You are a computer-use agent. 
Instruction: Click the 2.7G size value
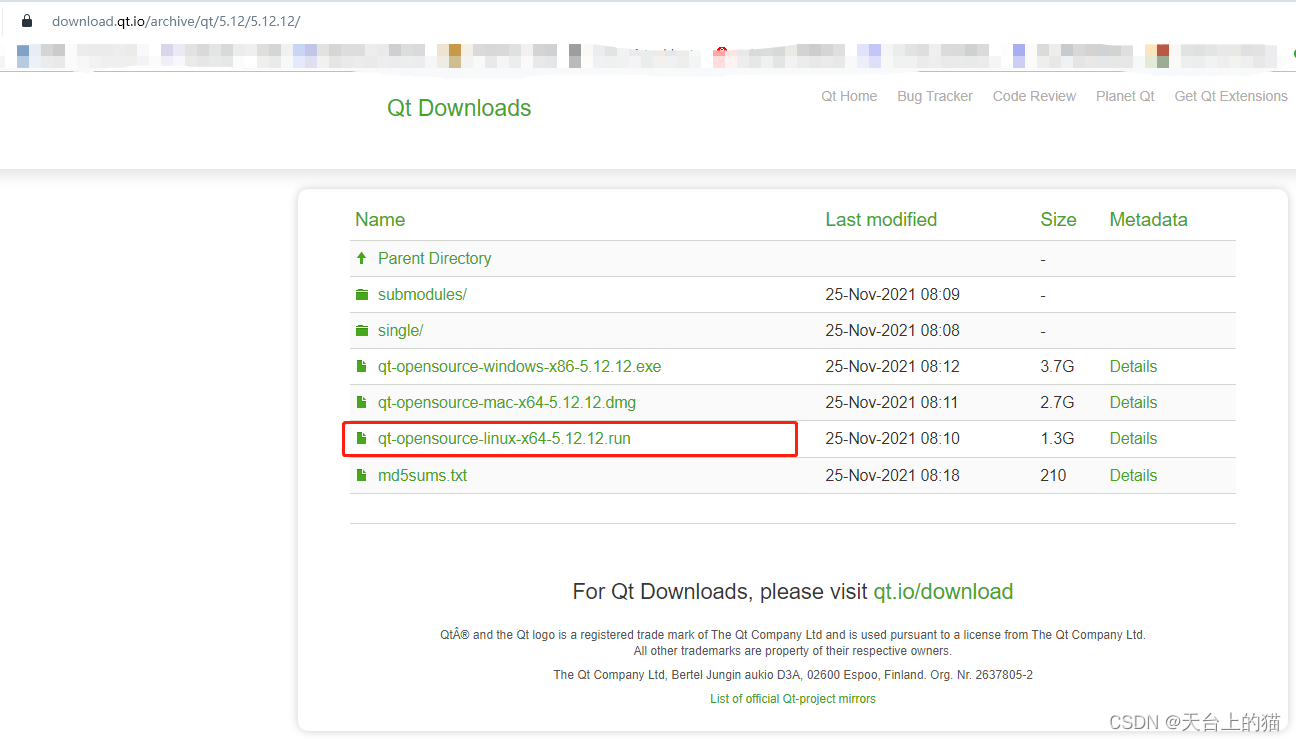point(1057,402)
